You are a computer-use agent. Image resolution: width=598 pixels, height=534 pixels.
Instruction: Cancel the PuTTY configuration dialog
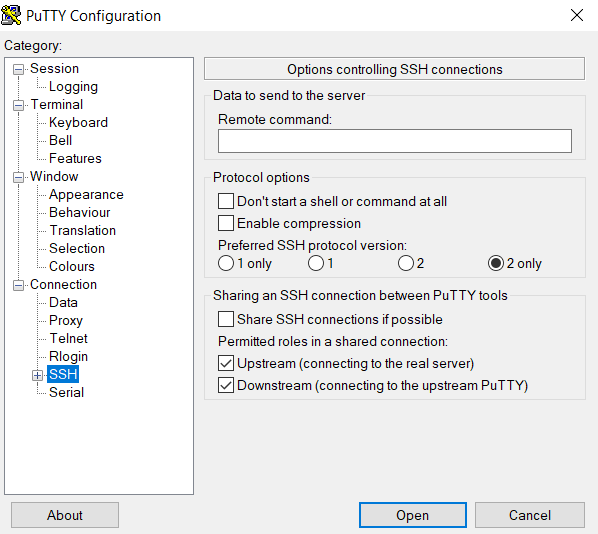530,515
